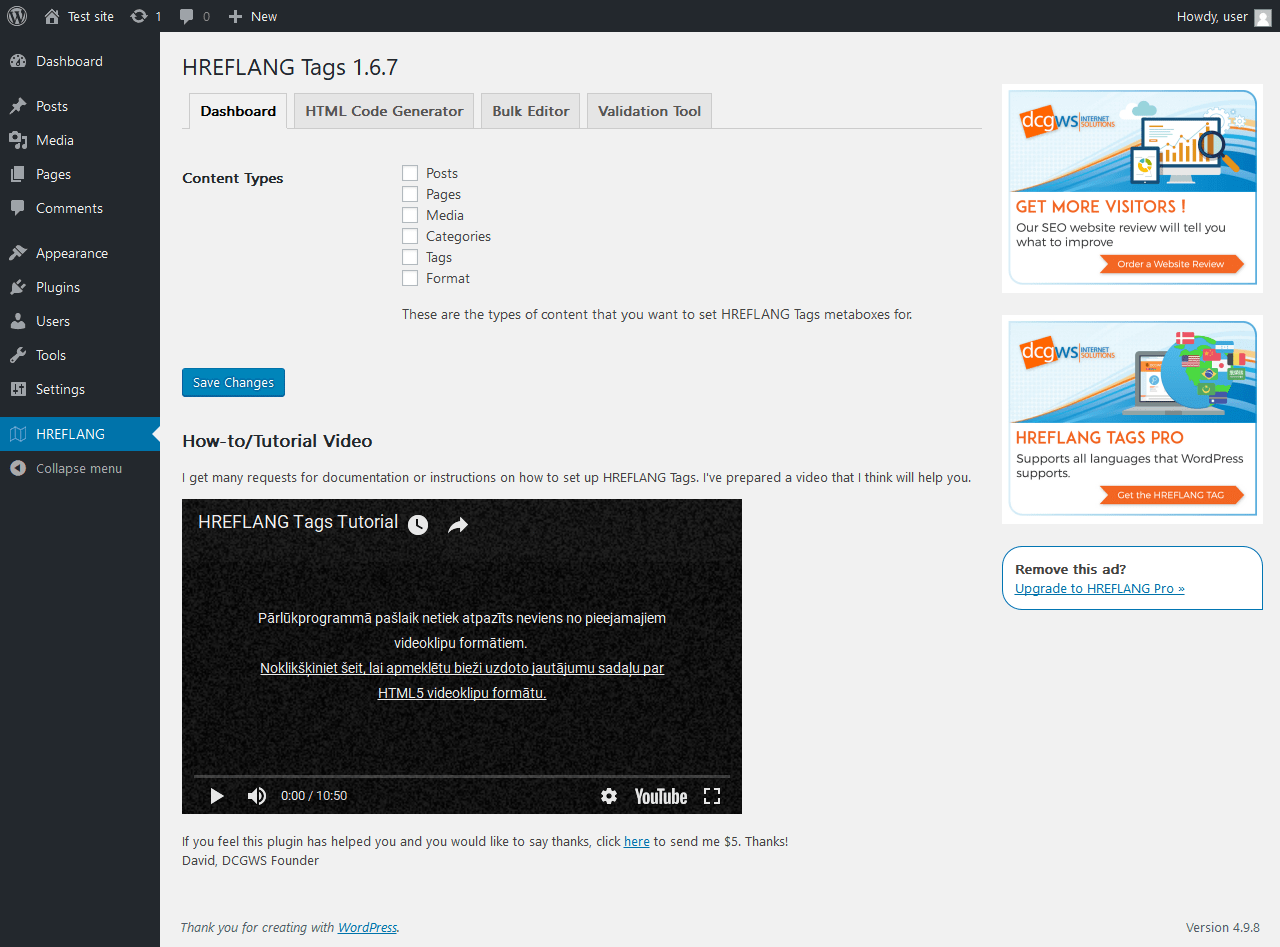Open Upgrade to HREFLANG Pro link
The height and width of the screenshot is (947, 1280).
pos(1100,588)
